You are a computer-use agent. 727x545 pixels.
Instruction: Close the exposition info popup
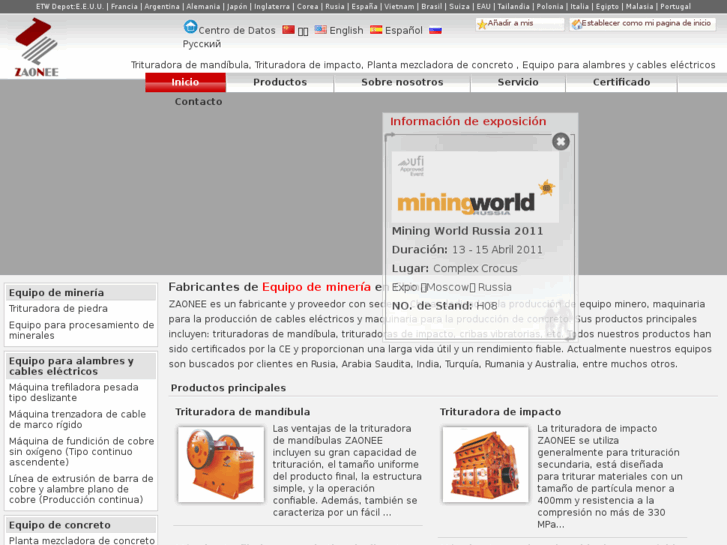pyautogui.click(x=561, y=141)
